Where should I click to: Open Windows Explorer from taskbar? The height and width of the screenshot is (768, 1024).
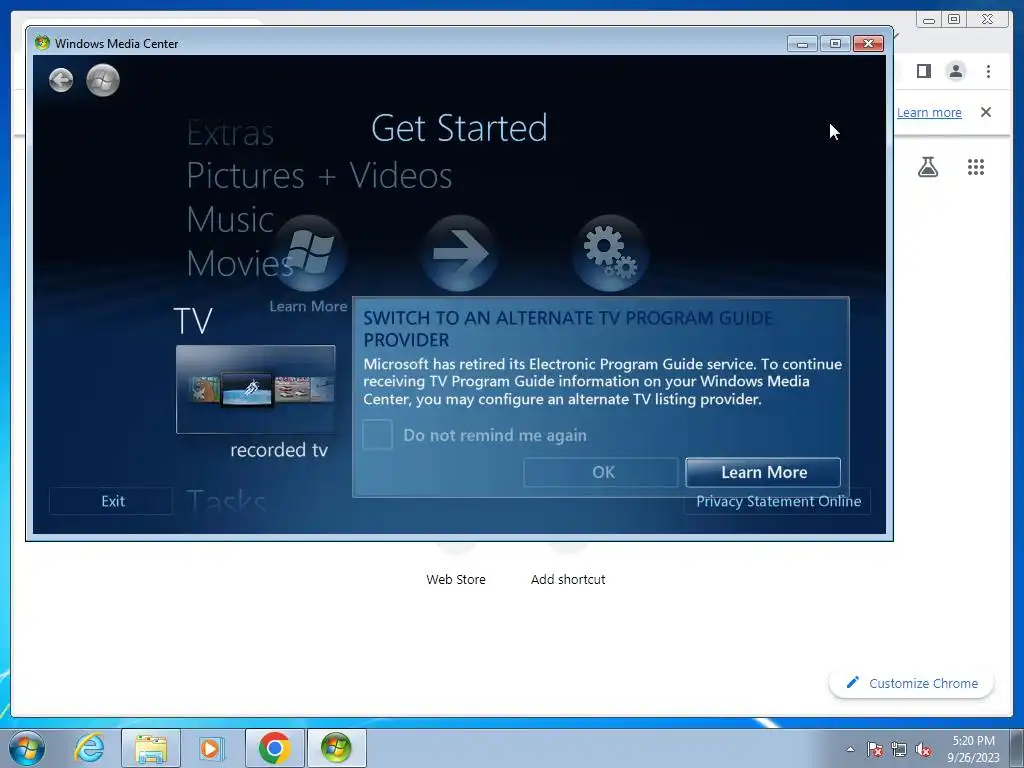(x=151, y=748)
